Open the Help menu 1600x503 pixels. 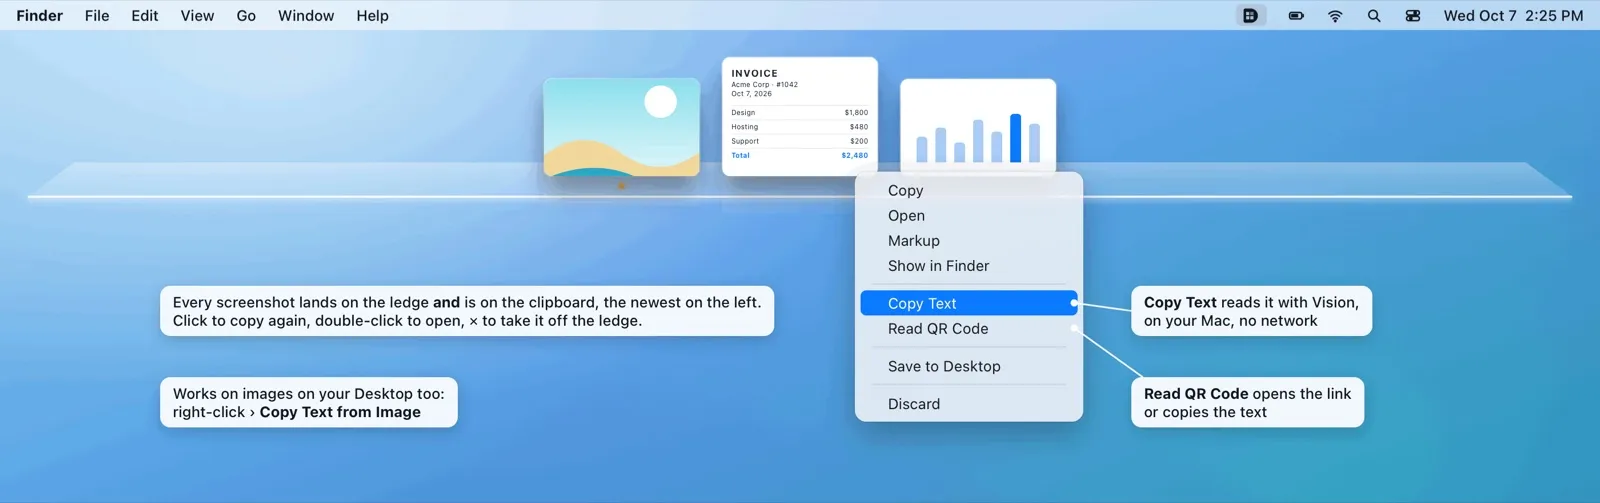point(372,16)
